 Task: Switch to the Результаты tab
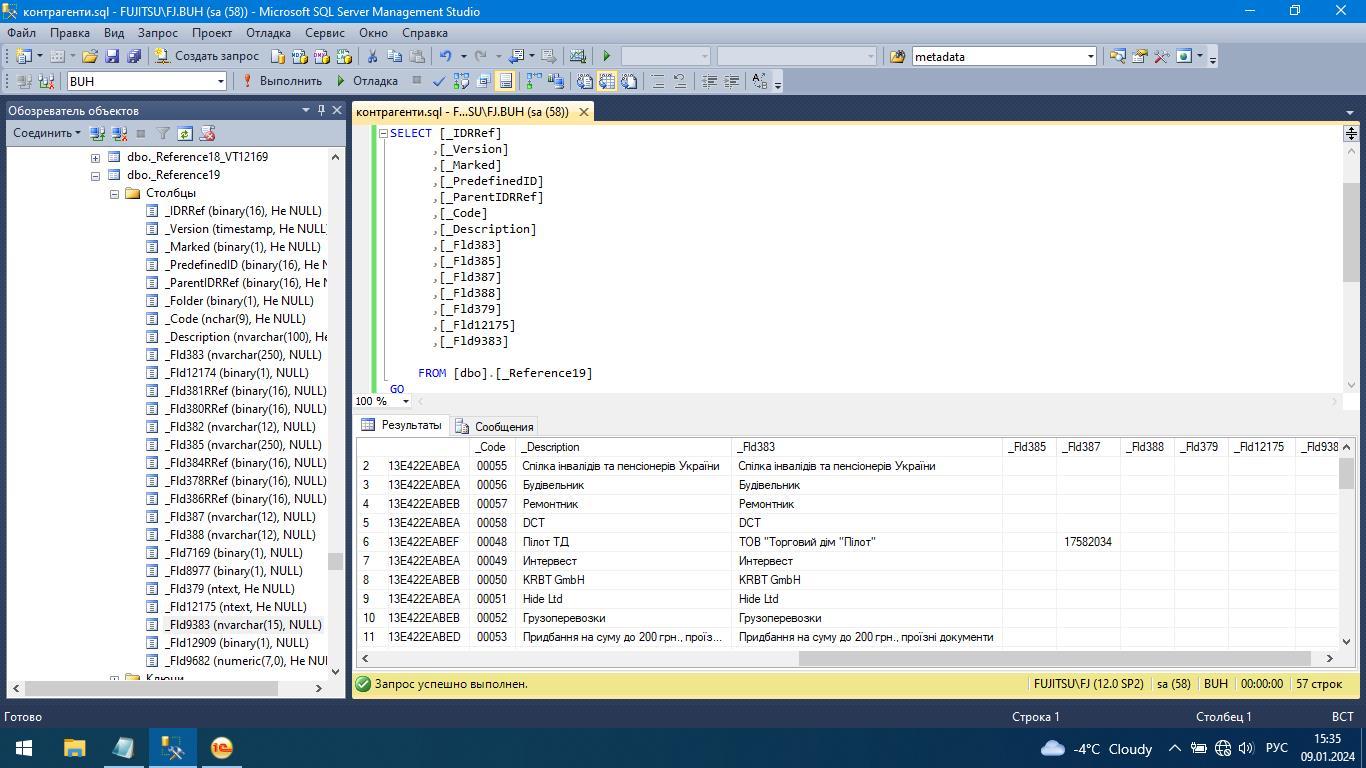pyautogui.click(x=402, y=426)
